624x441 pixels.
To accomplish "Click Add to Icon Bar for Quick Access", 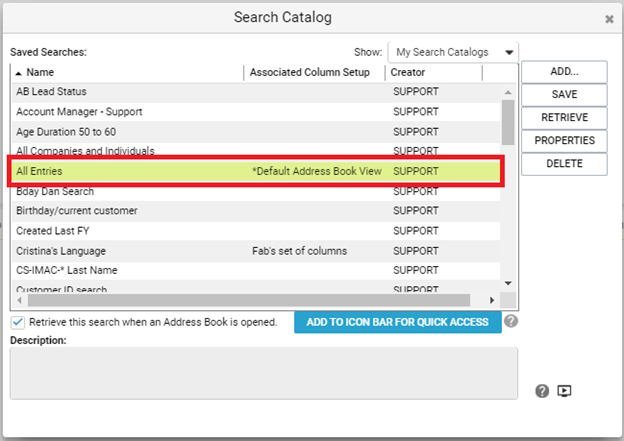I will (x=398, y=322).
